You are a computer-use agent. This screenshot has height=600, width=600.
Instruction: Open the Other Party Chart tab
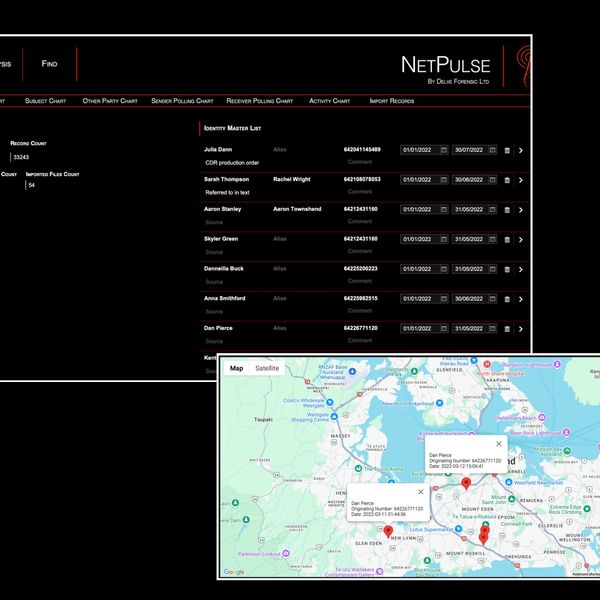[110, 101]
